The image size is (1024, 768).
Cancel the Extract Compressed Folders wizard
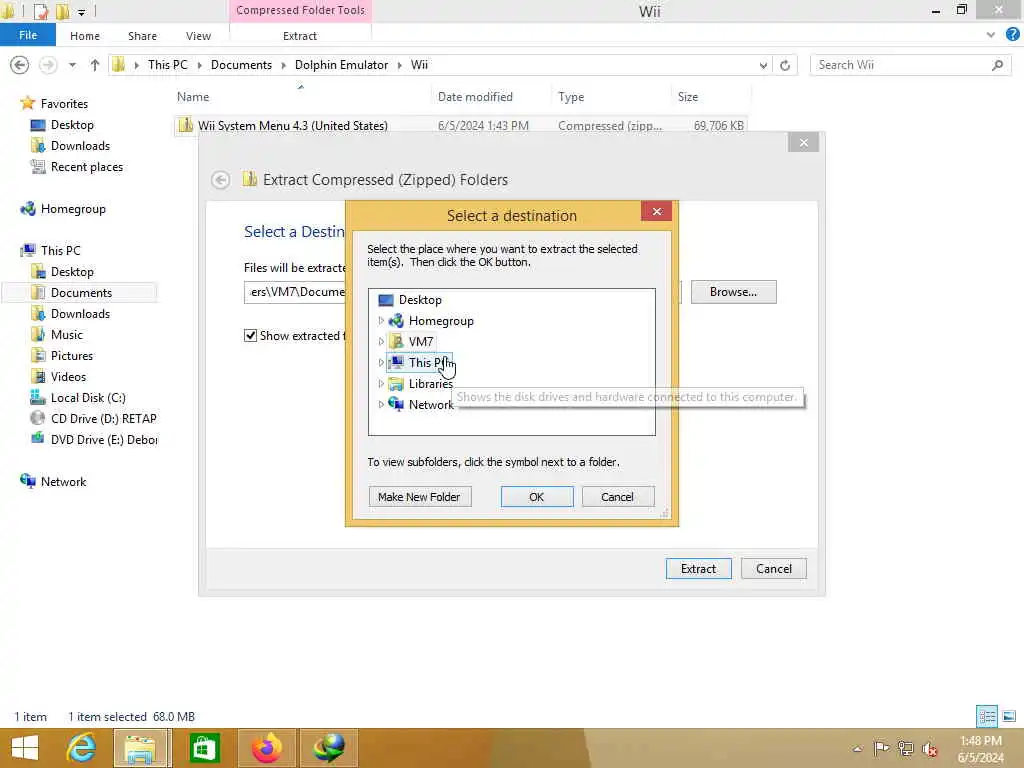point(774,569)
